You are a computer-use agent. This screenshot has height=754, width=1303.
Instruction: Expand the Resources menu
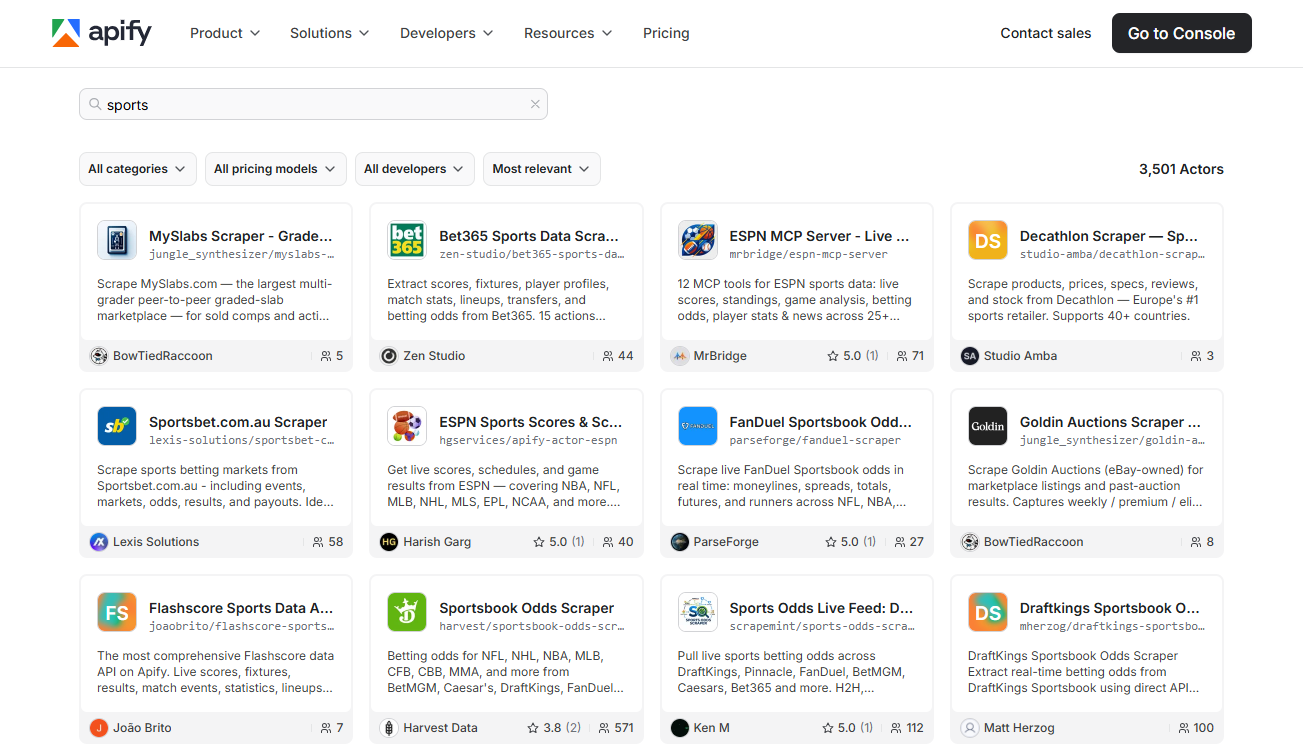pos(568,33)
